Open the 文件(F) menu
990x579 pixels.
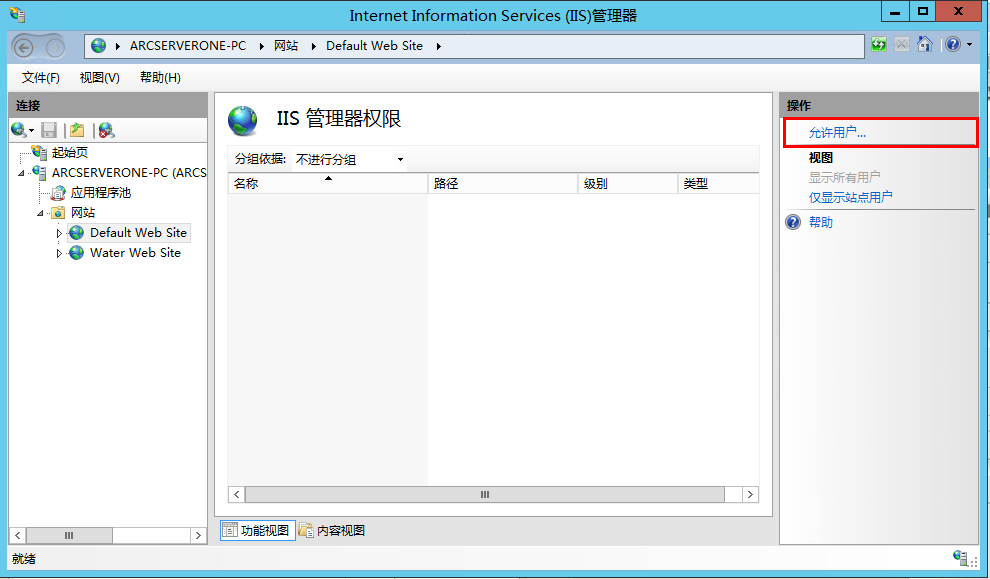[x=40, y=78]
